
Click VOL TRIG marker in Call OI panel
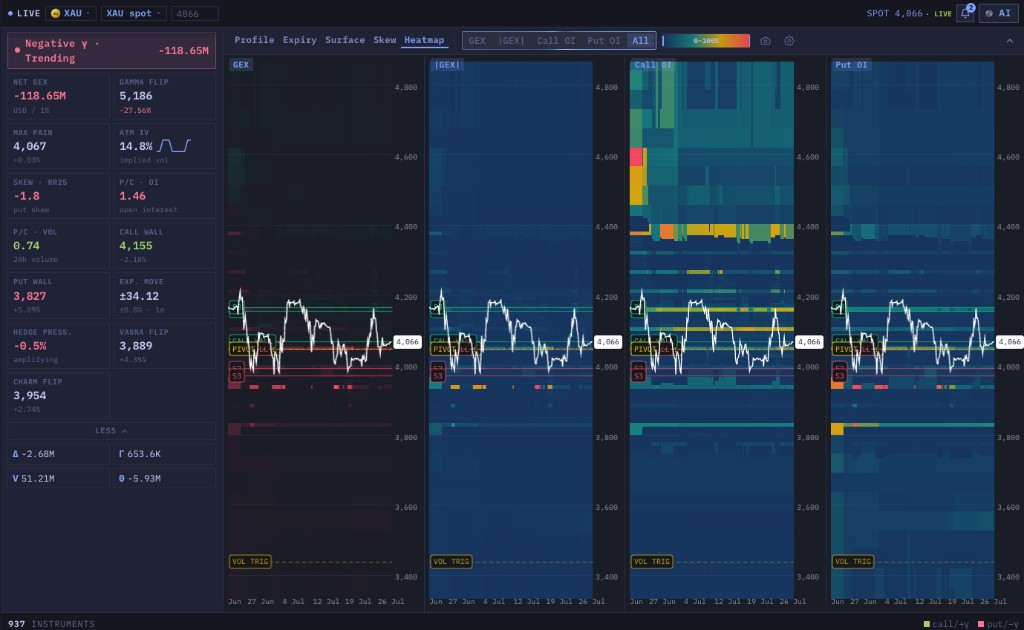652,561
